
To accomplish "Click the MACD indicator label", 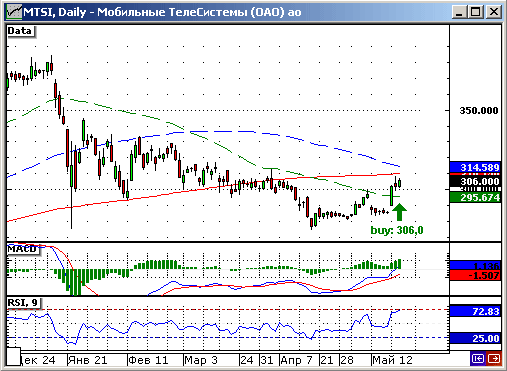I will coord(23,249).
